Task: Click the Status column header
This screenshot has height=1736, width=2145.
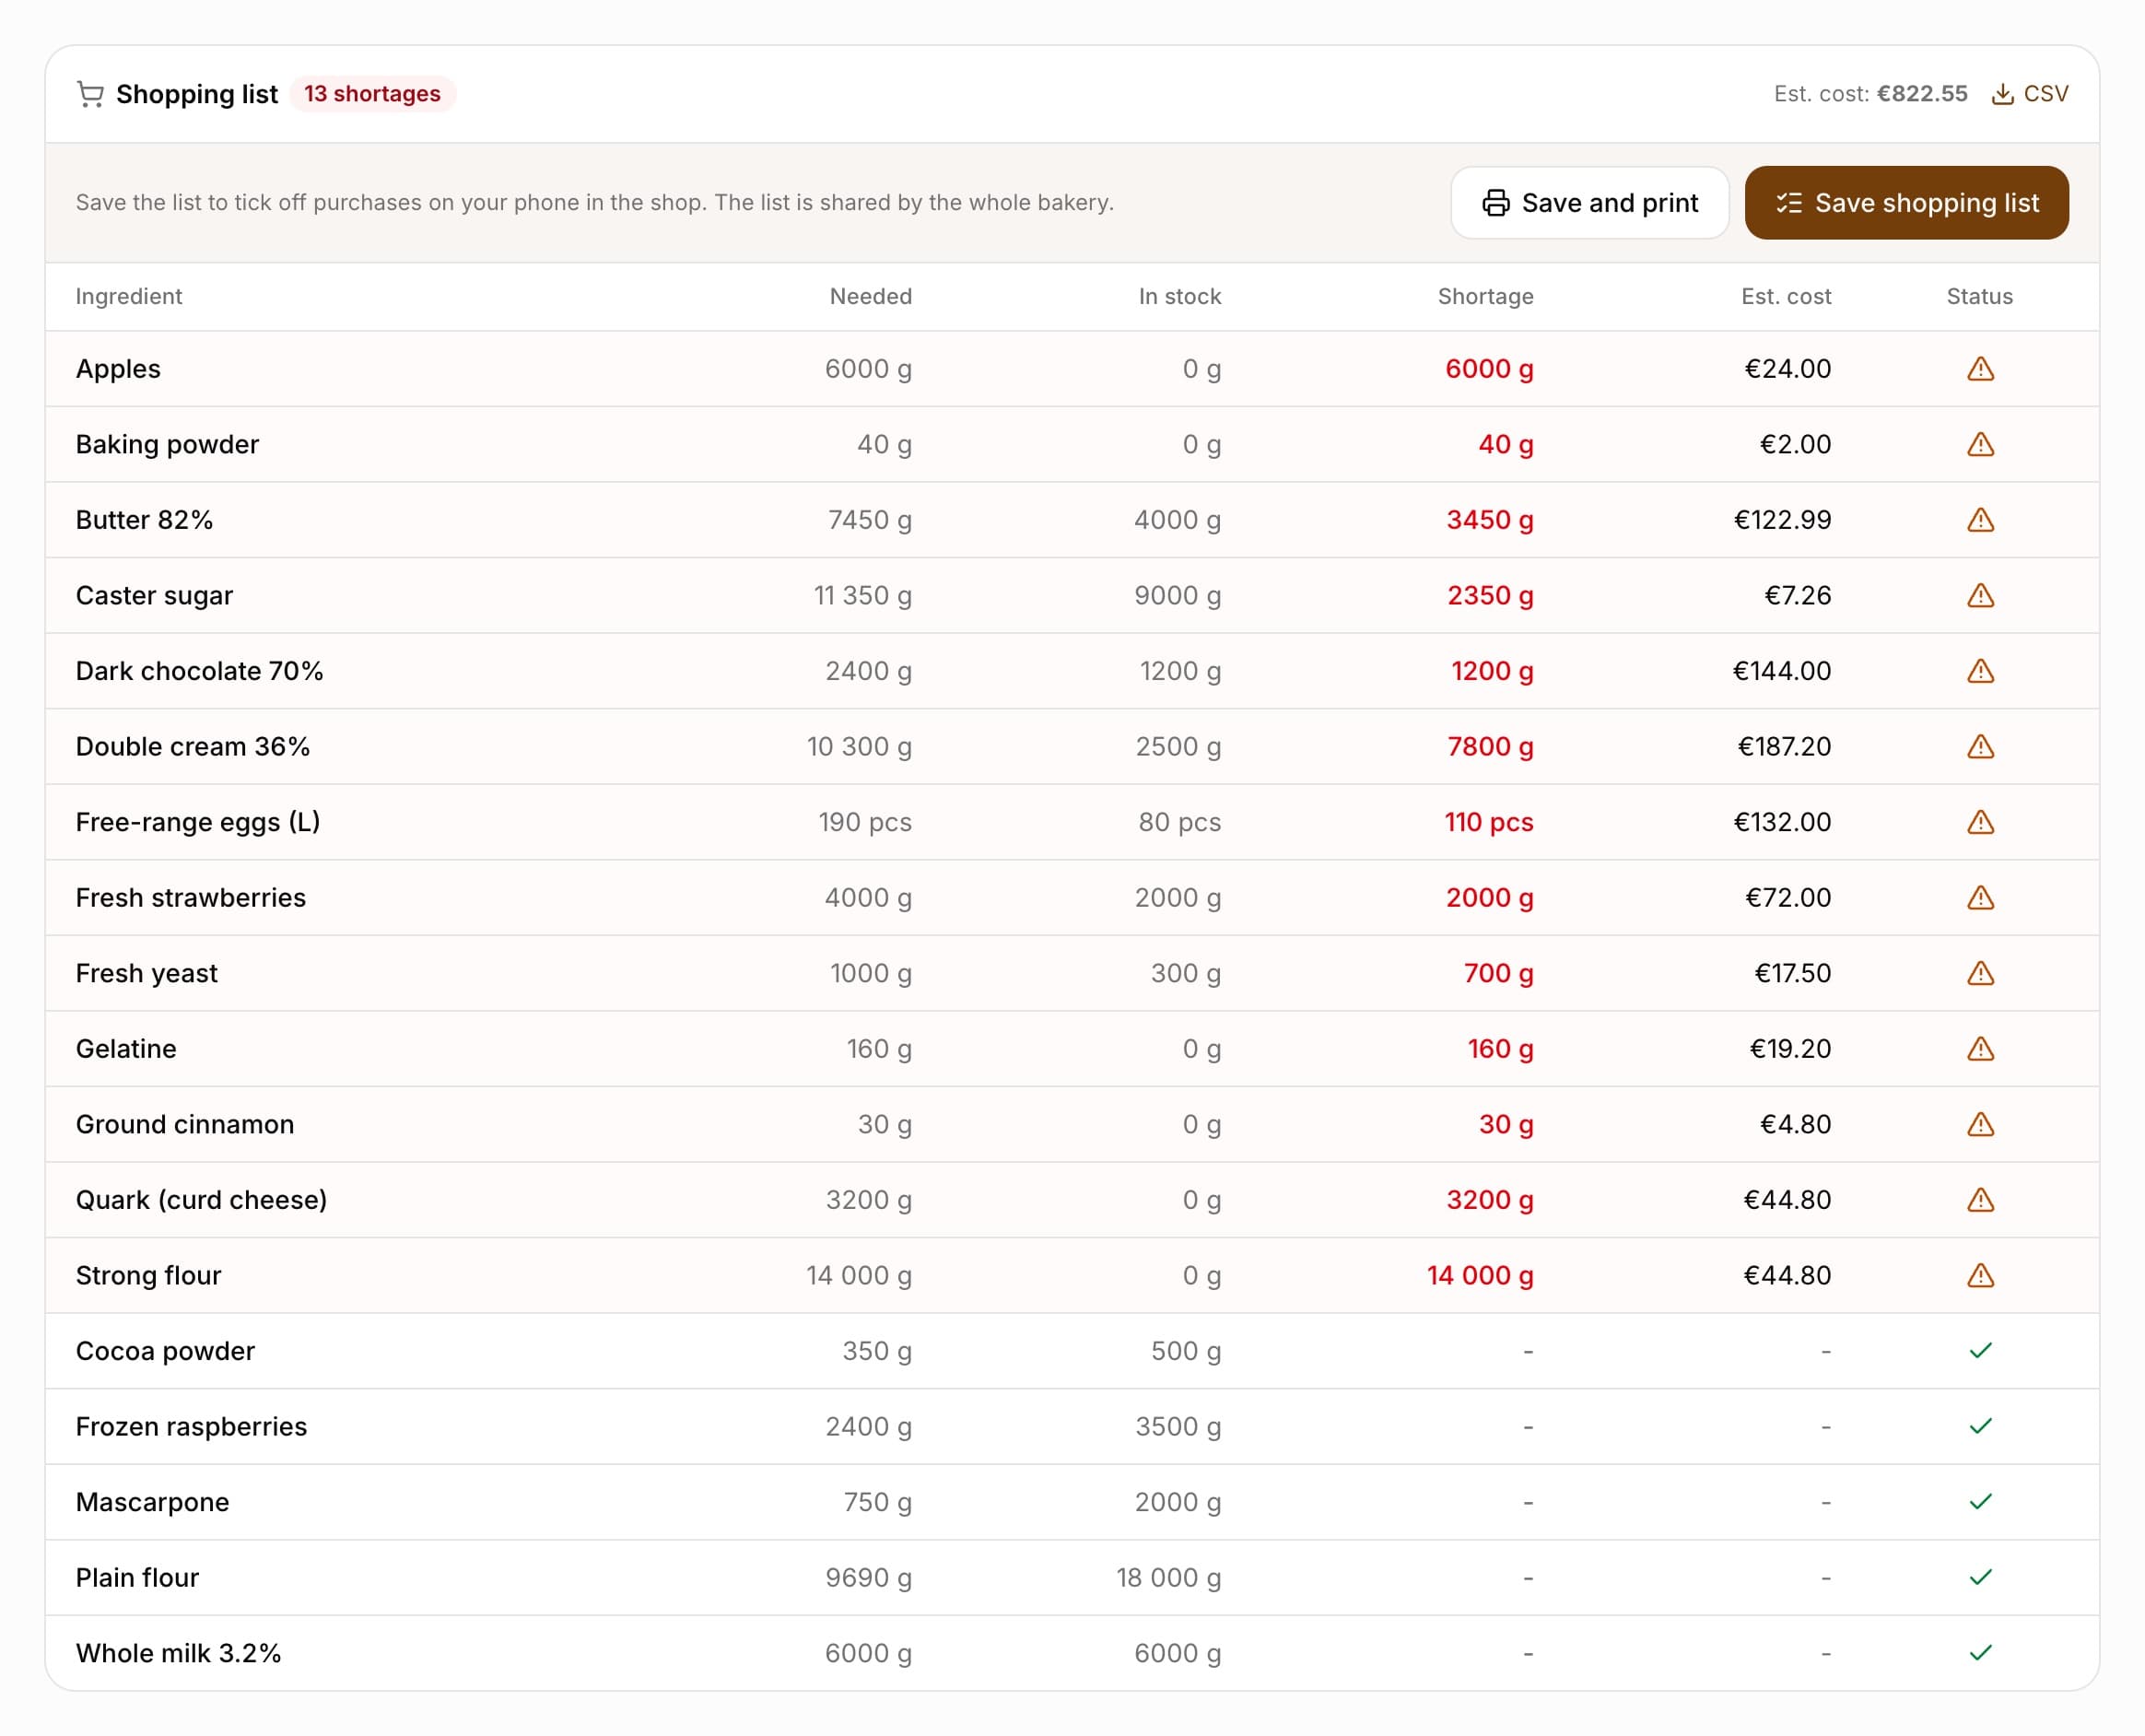Action: coord(1979,297)
